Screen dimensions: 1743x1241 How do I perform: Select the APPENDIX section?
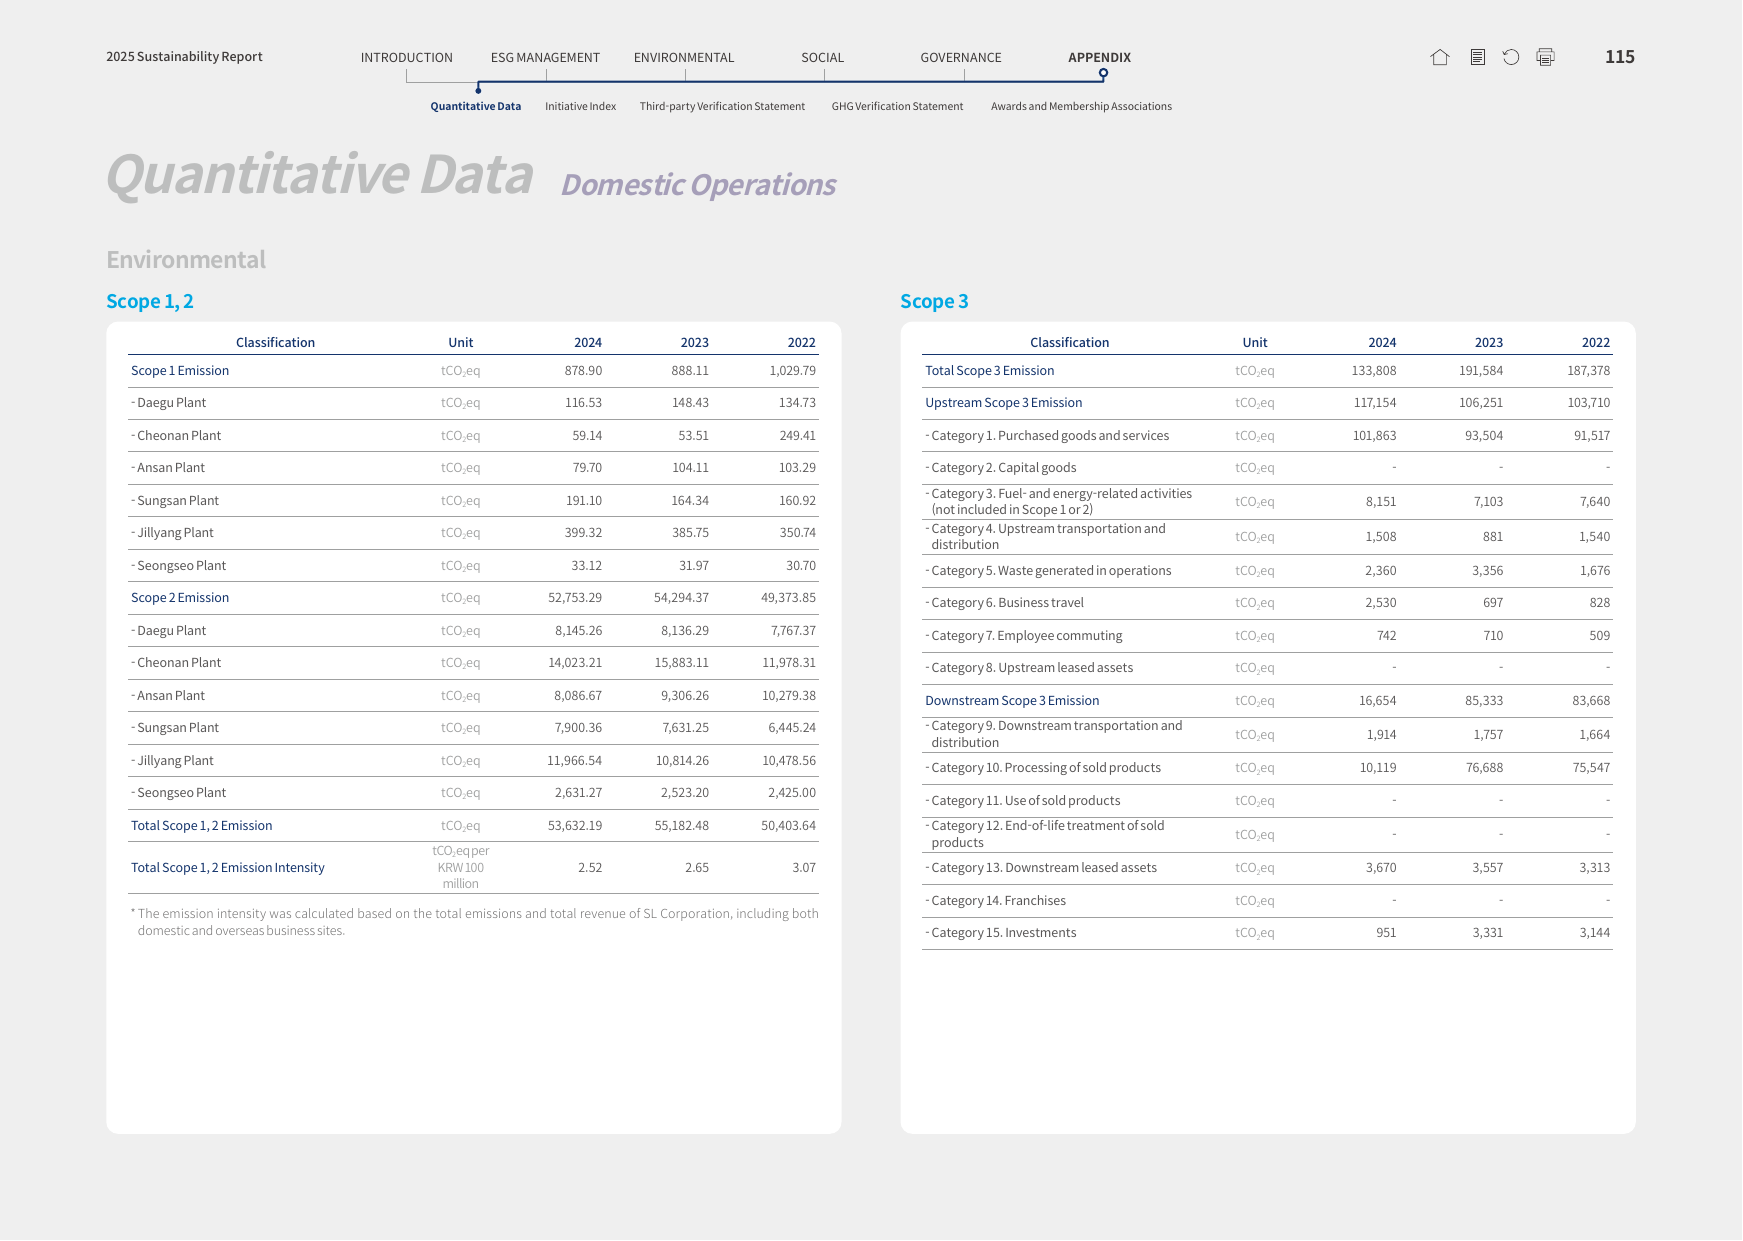(x=1100, y=58)
